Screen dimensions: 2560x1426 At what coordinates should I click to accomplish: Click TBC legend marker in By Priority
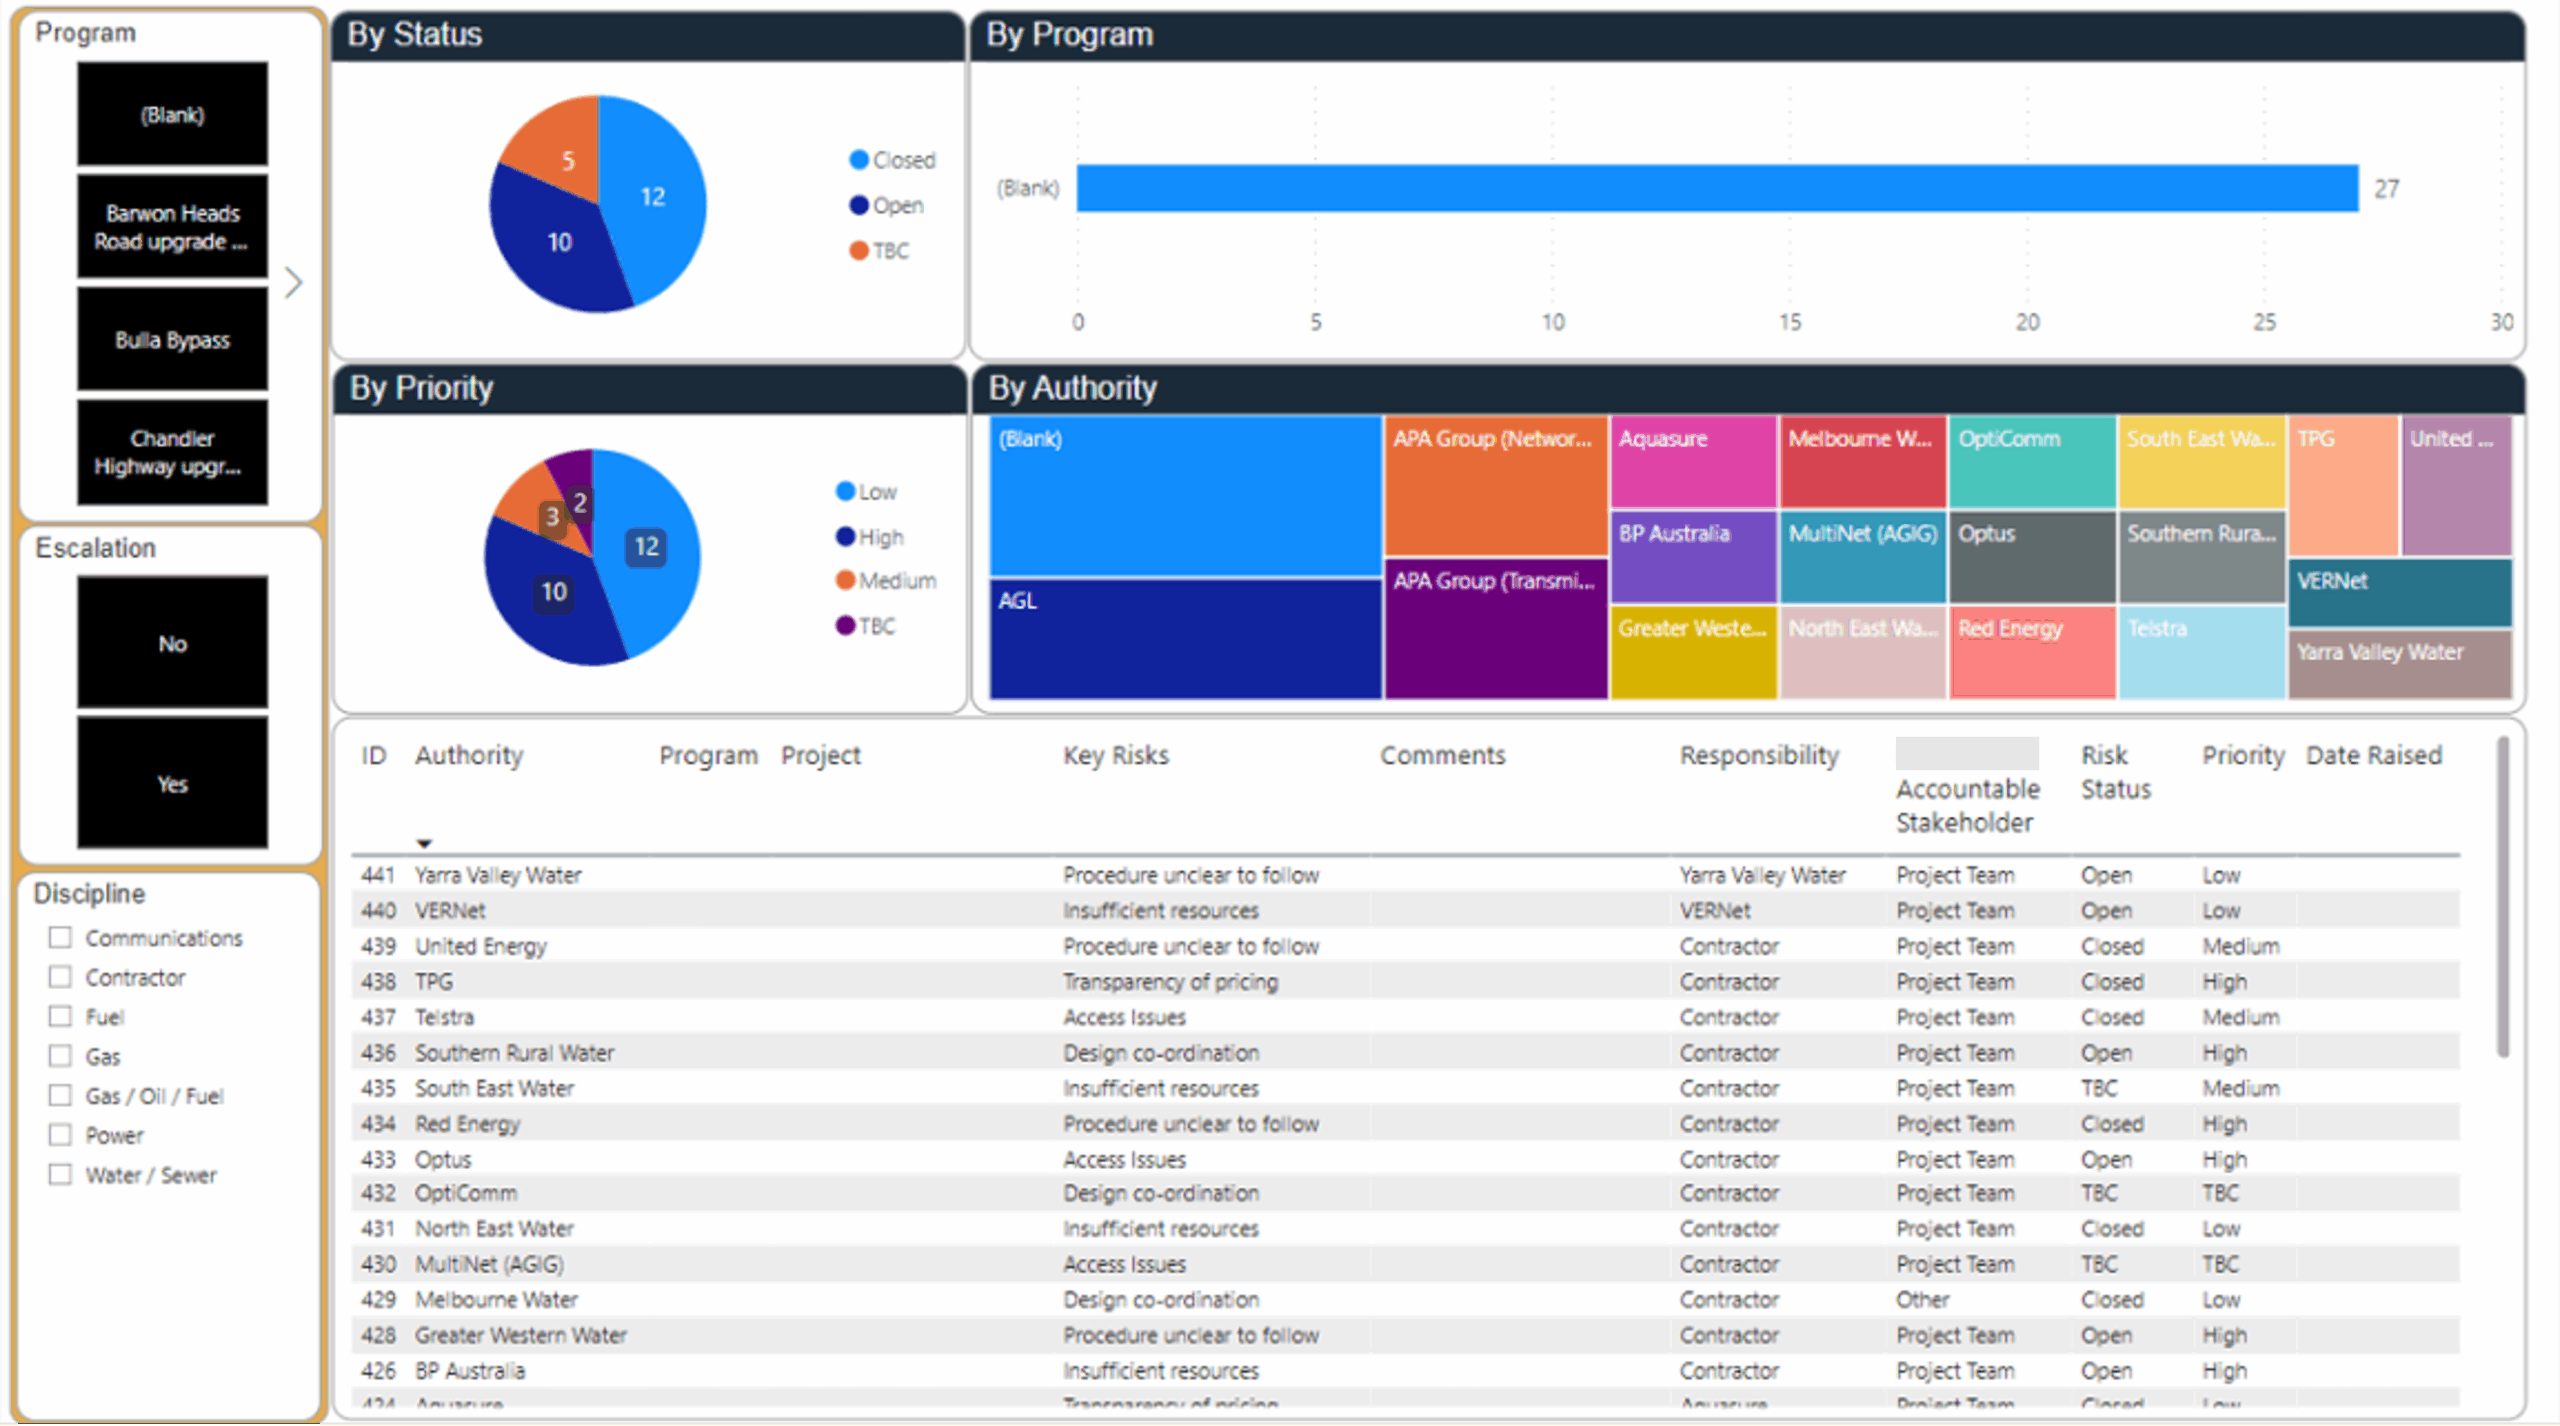click(x=845, y=626)
